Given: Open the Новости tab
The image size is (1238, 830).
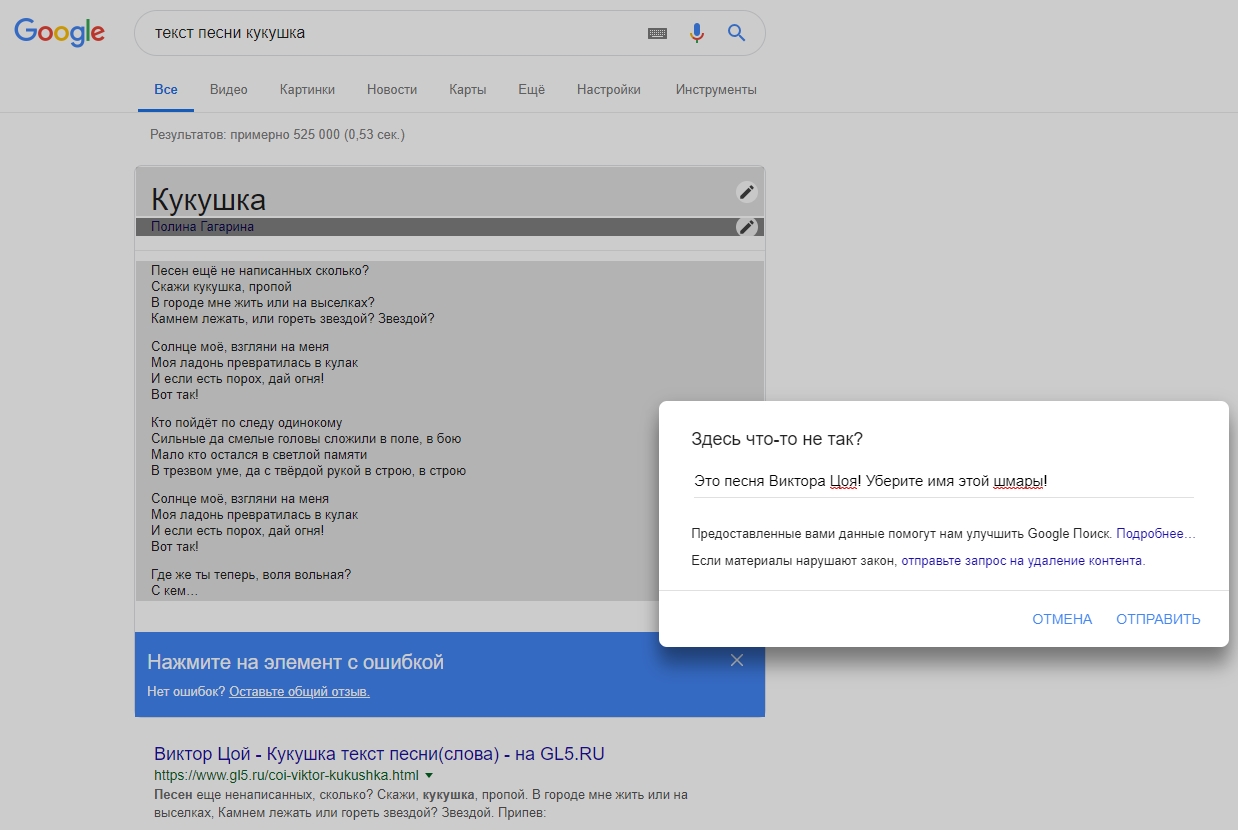Looking at the screenshot, I should (392, 89).
